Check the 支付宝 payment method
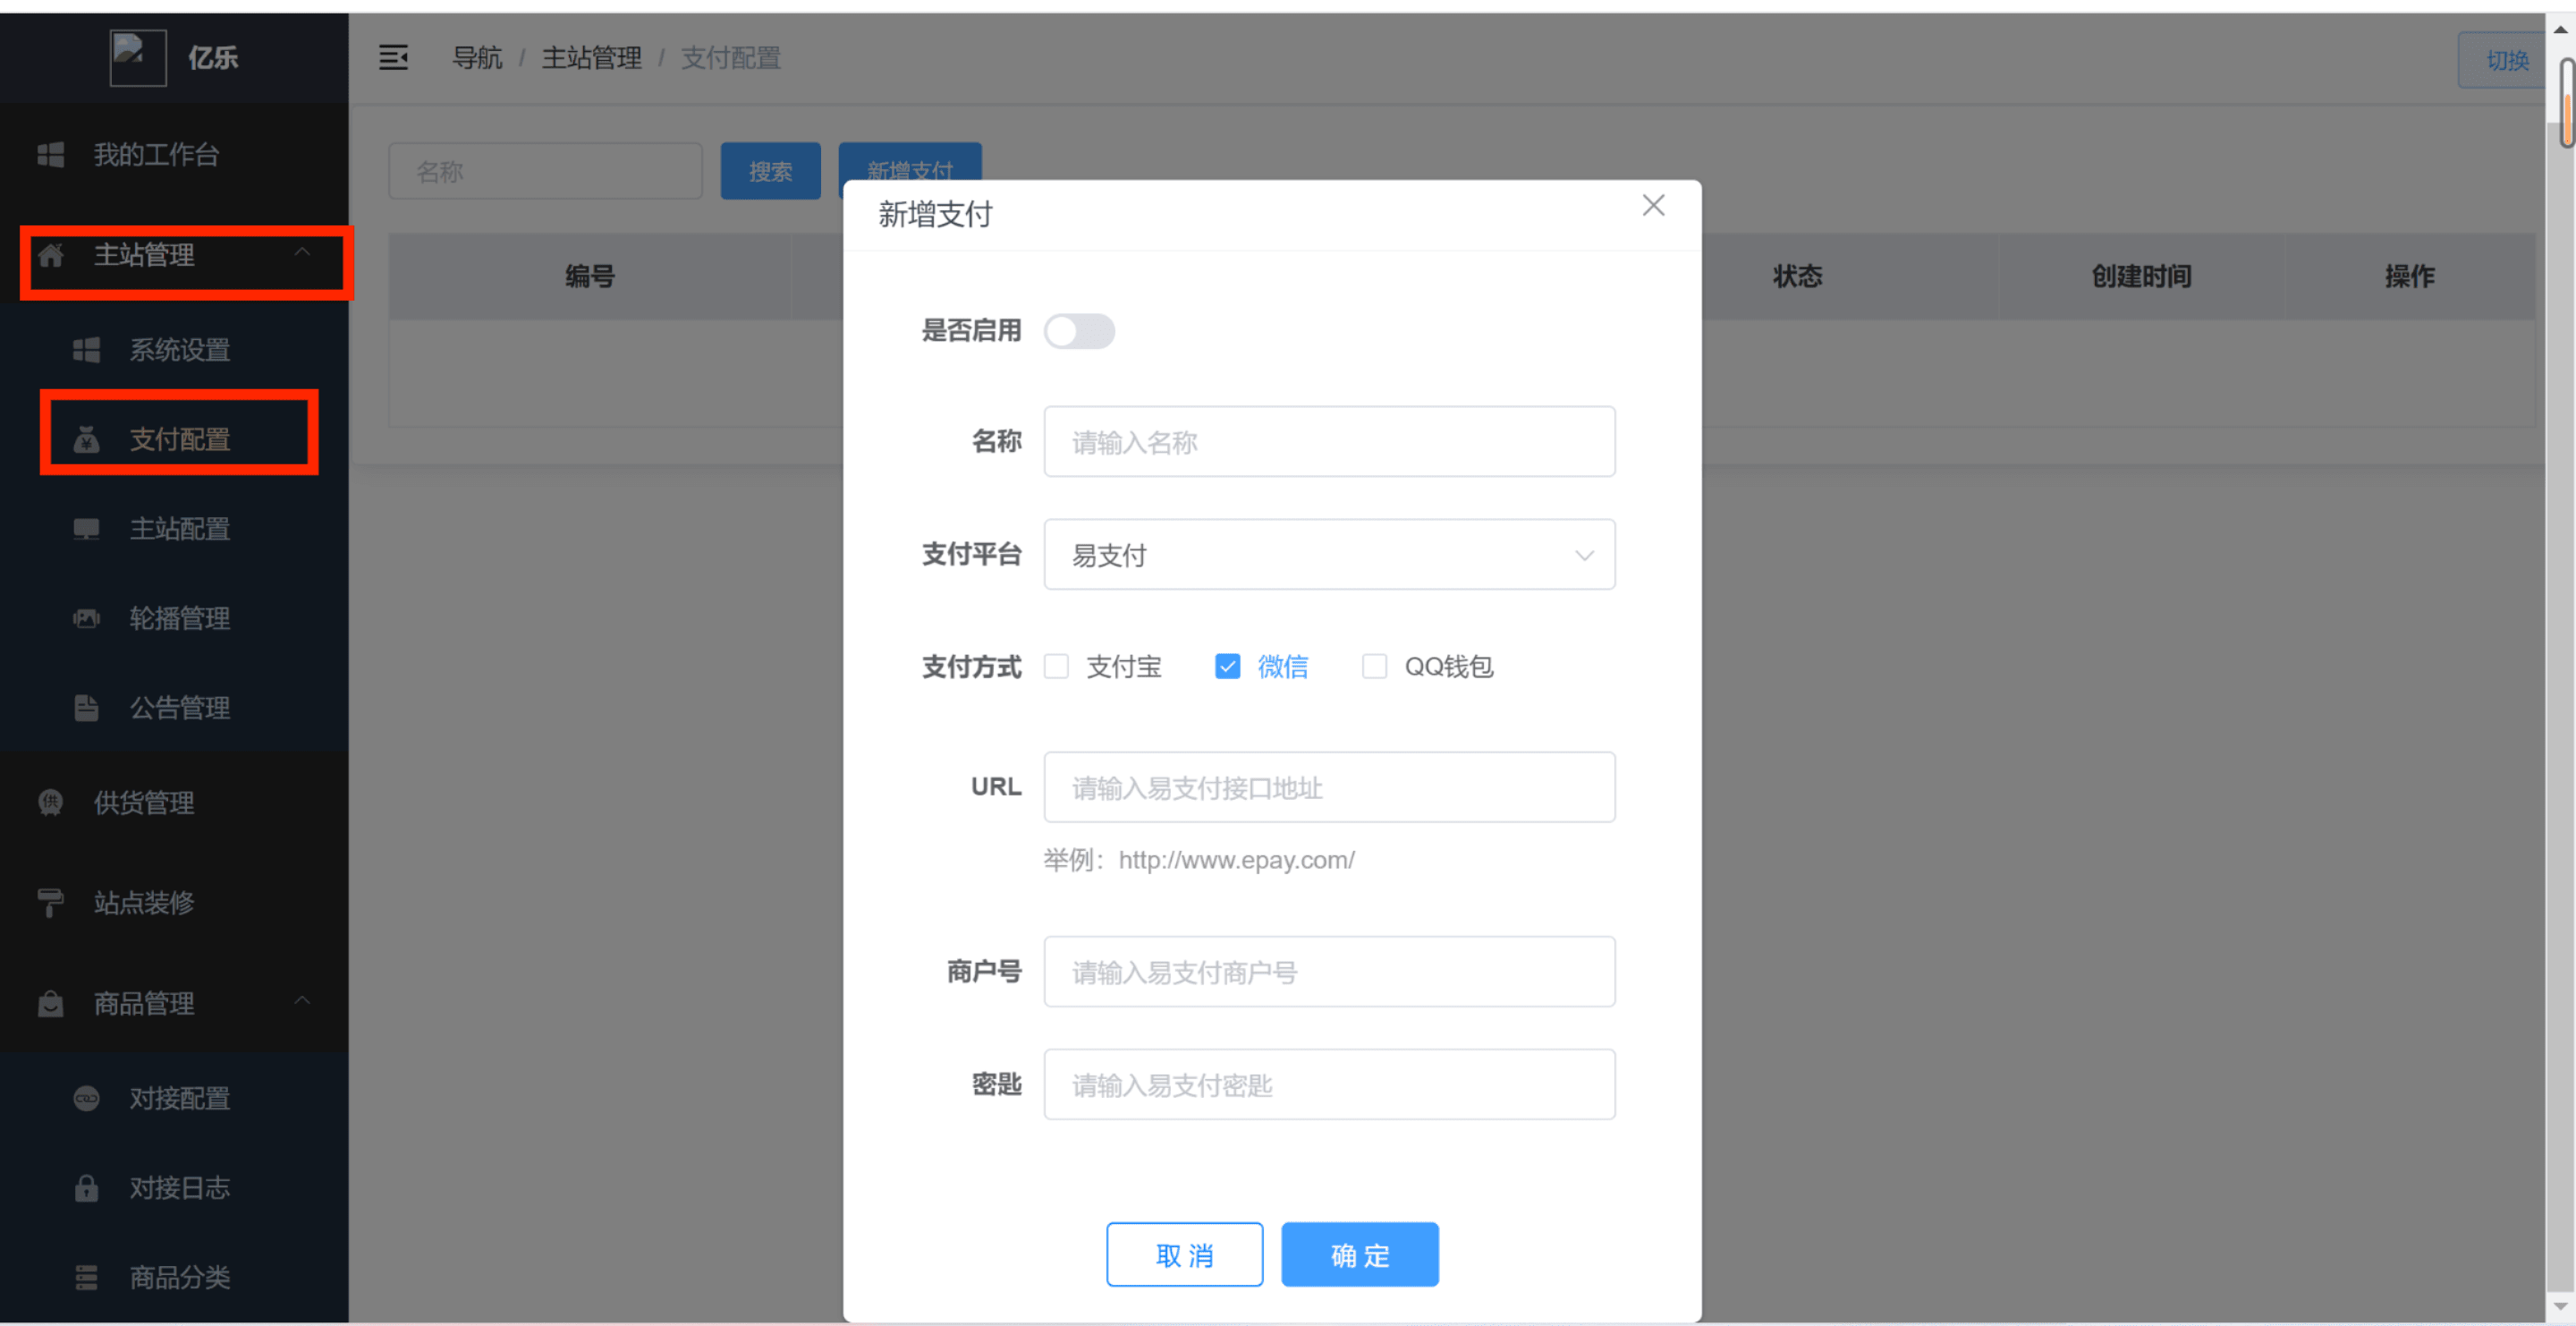2576x1326 pixels. coord(1056,666)
